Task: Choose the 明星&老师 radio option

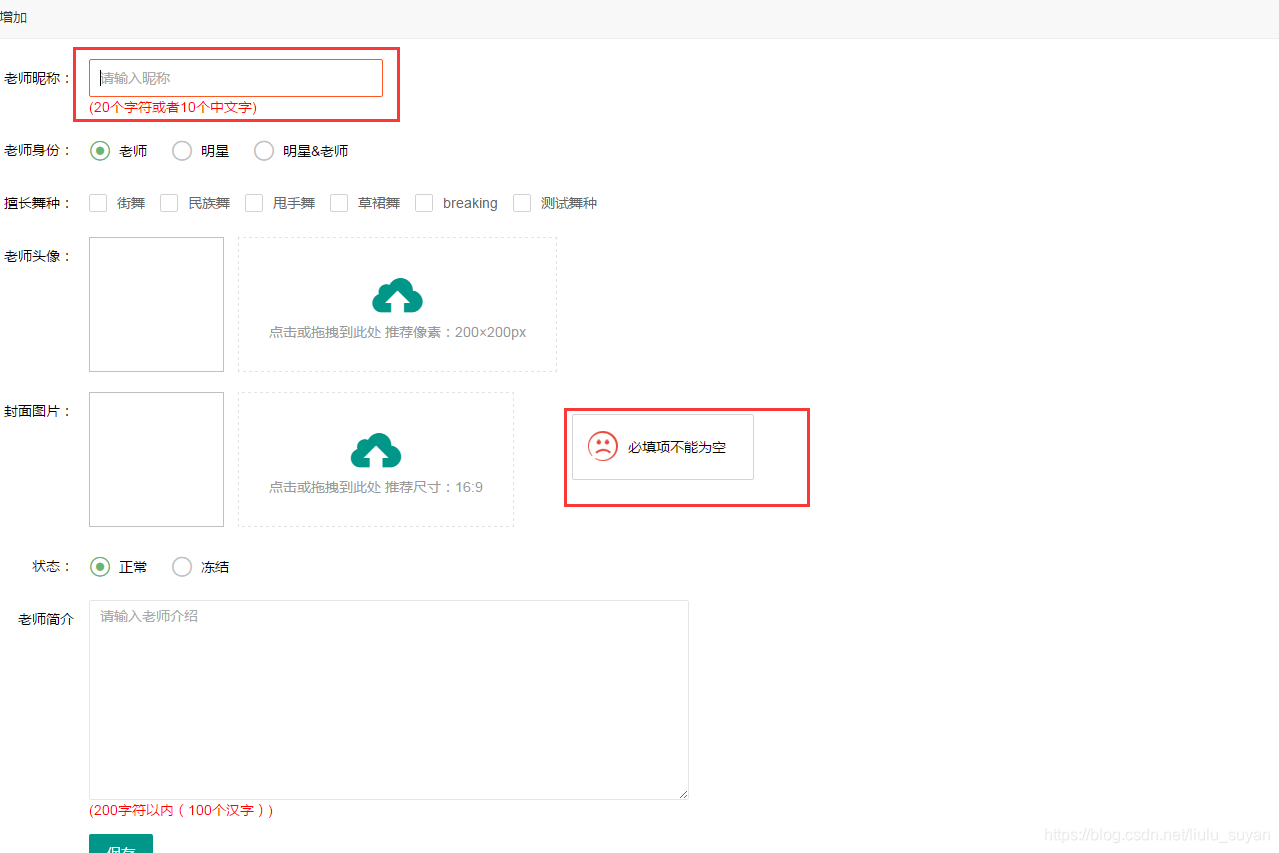Action: point(263,150)
